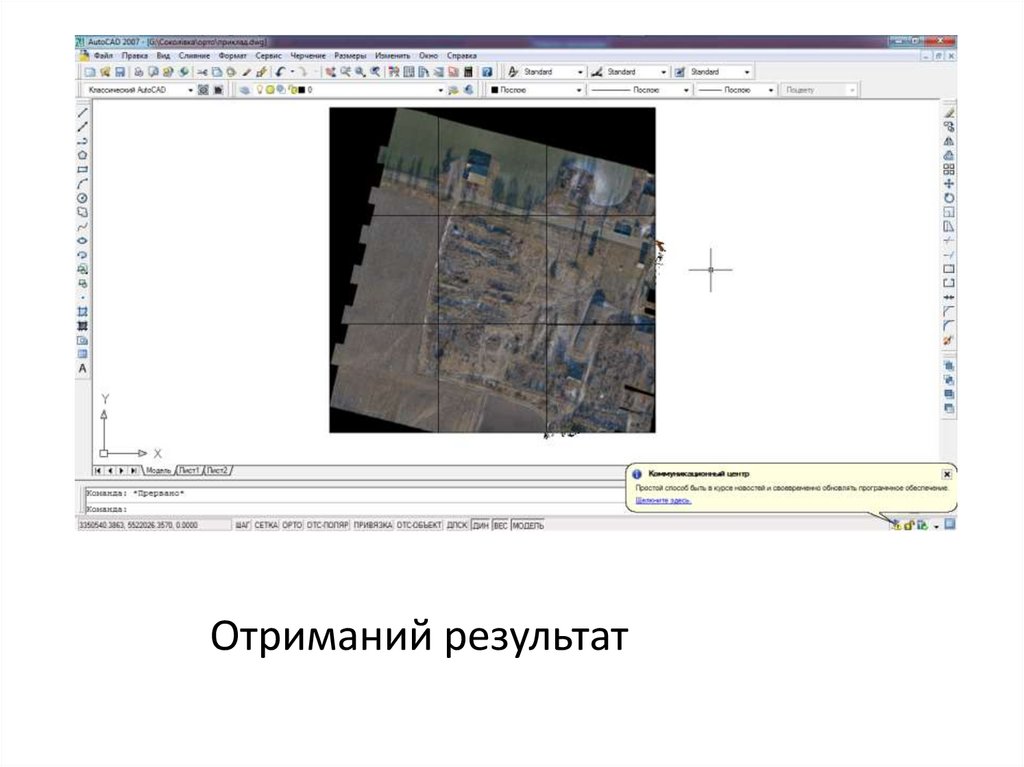The height and width of the screenshot is (767, 1024).
Task: Open the Формат menu
Action: (x=232, y=56)
